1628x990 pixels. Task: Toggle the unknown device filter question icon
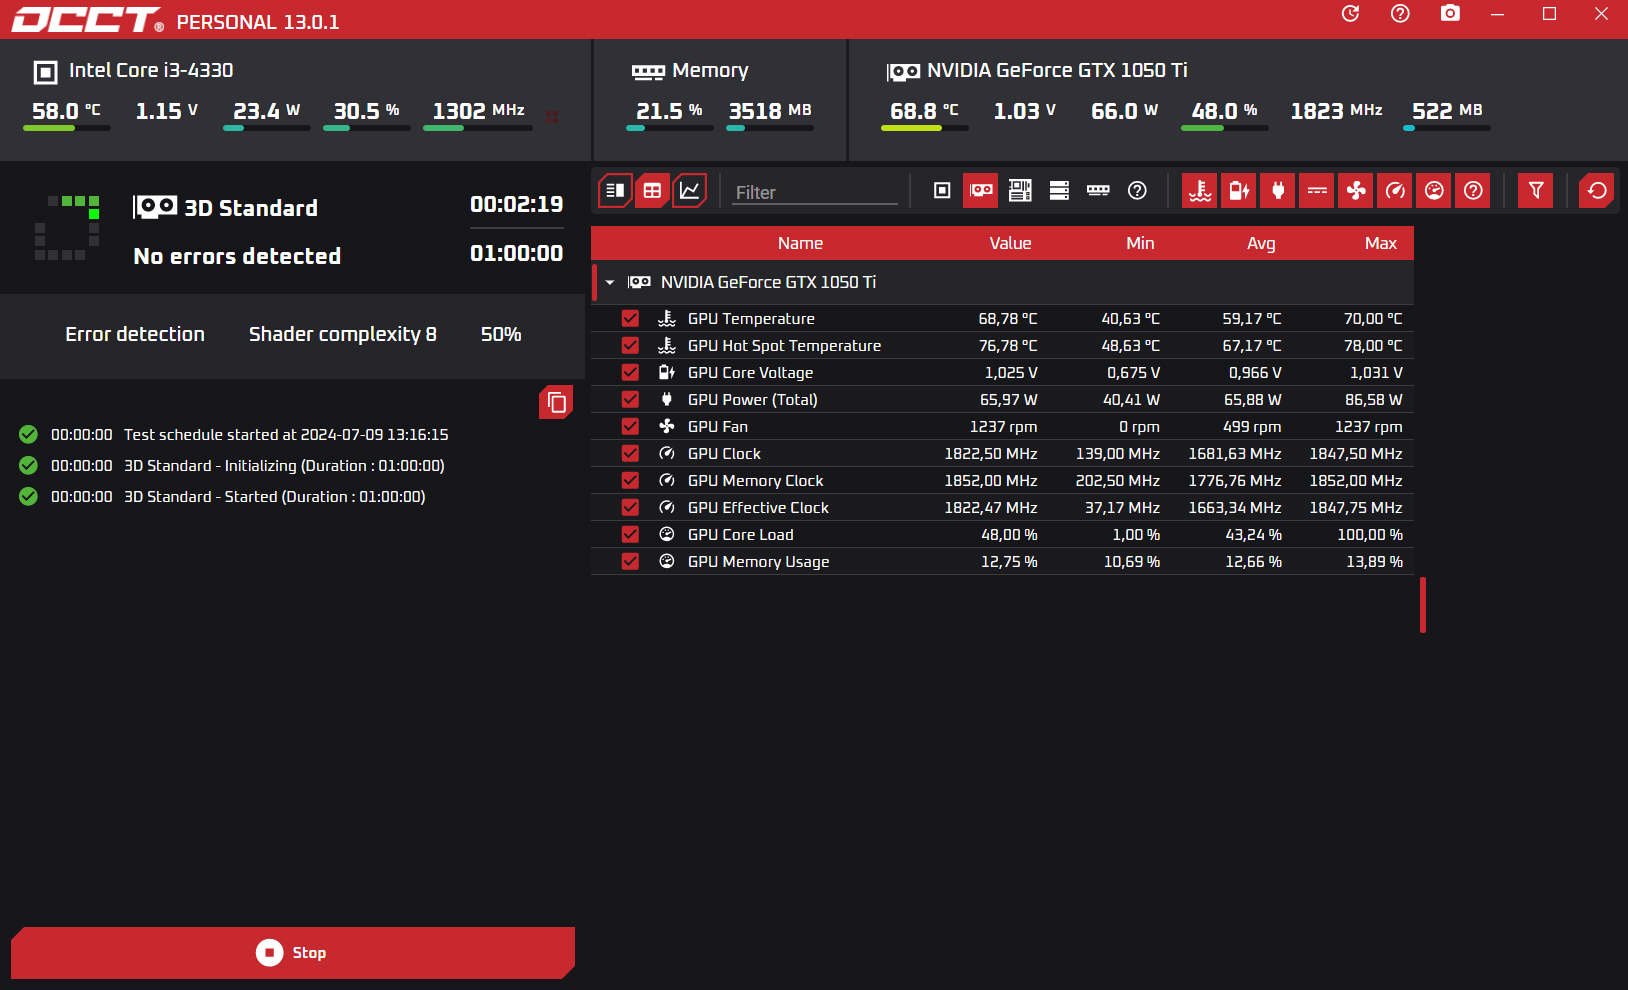tap(1137, 190)
